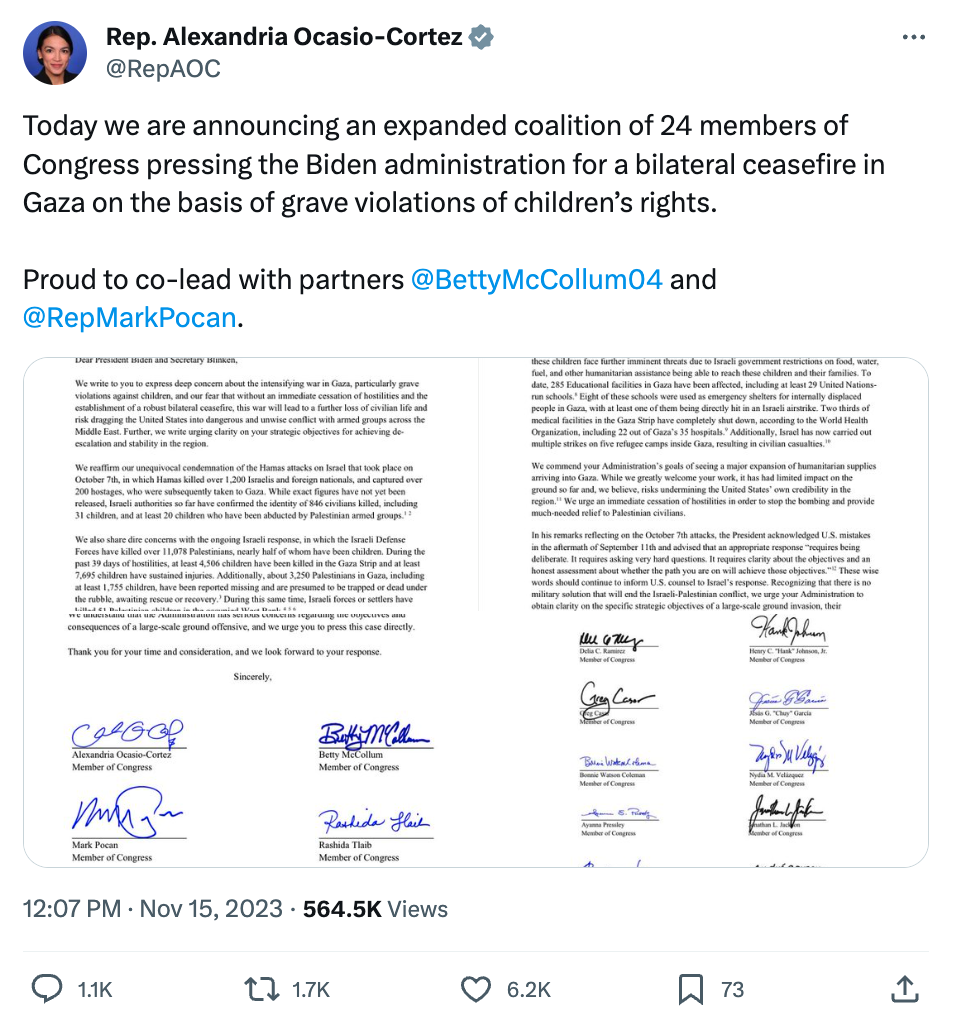This screenshot has height=1024, width=954.
Task: Click the blue verified checkmark badge
Action: pos(481,38)
